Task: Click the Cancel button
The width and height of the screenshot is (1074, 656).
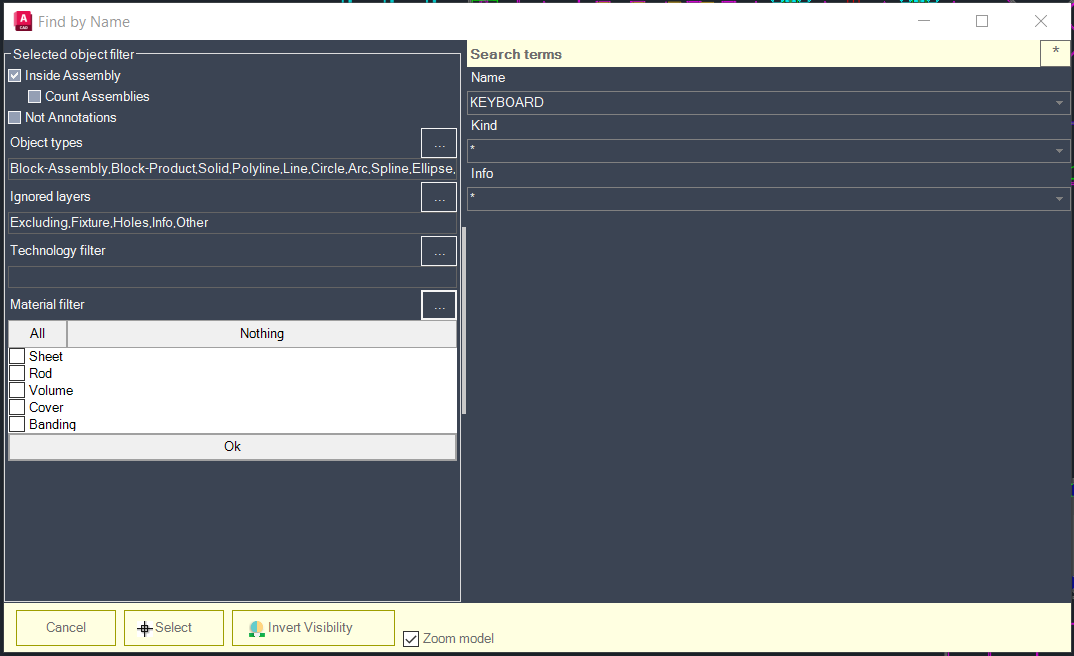Action: coord(66,628)
